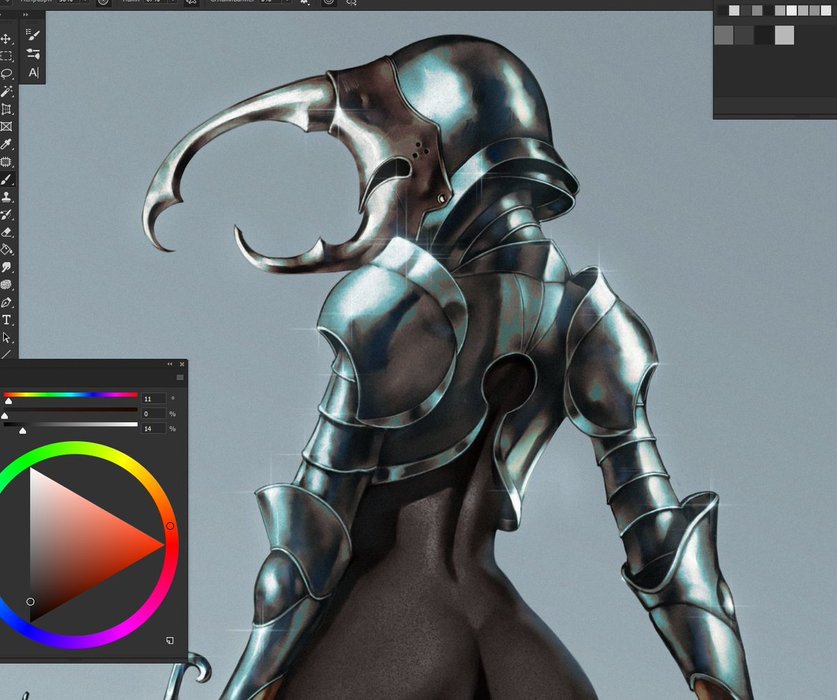The image size is (837, 700).
Task: Pick a color inside the color wheel triangle
Action: (75, 545)
